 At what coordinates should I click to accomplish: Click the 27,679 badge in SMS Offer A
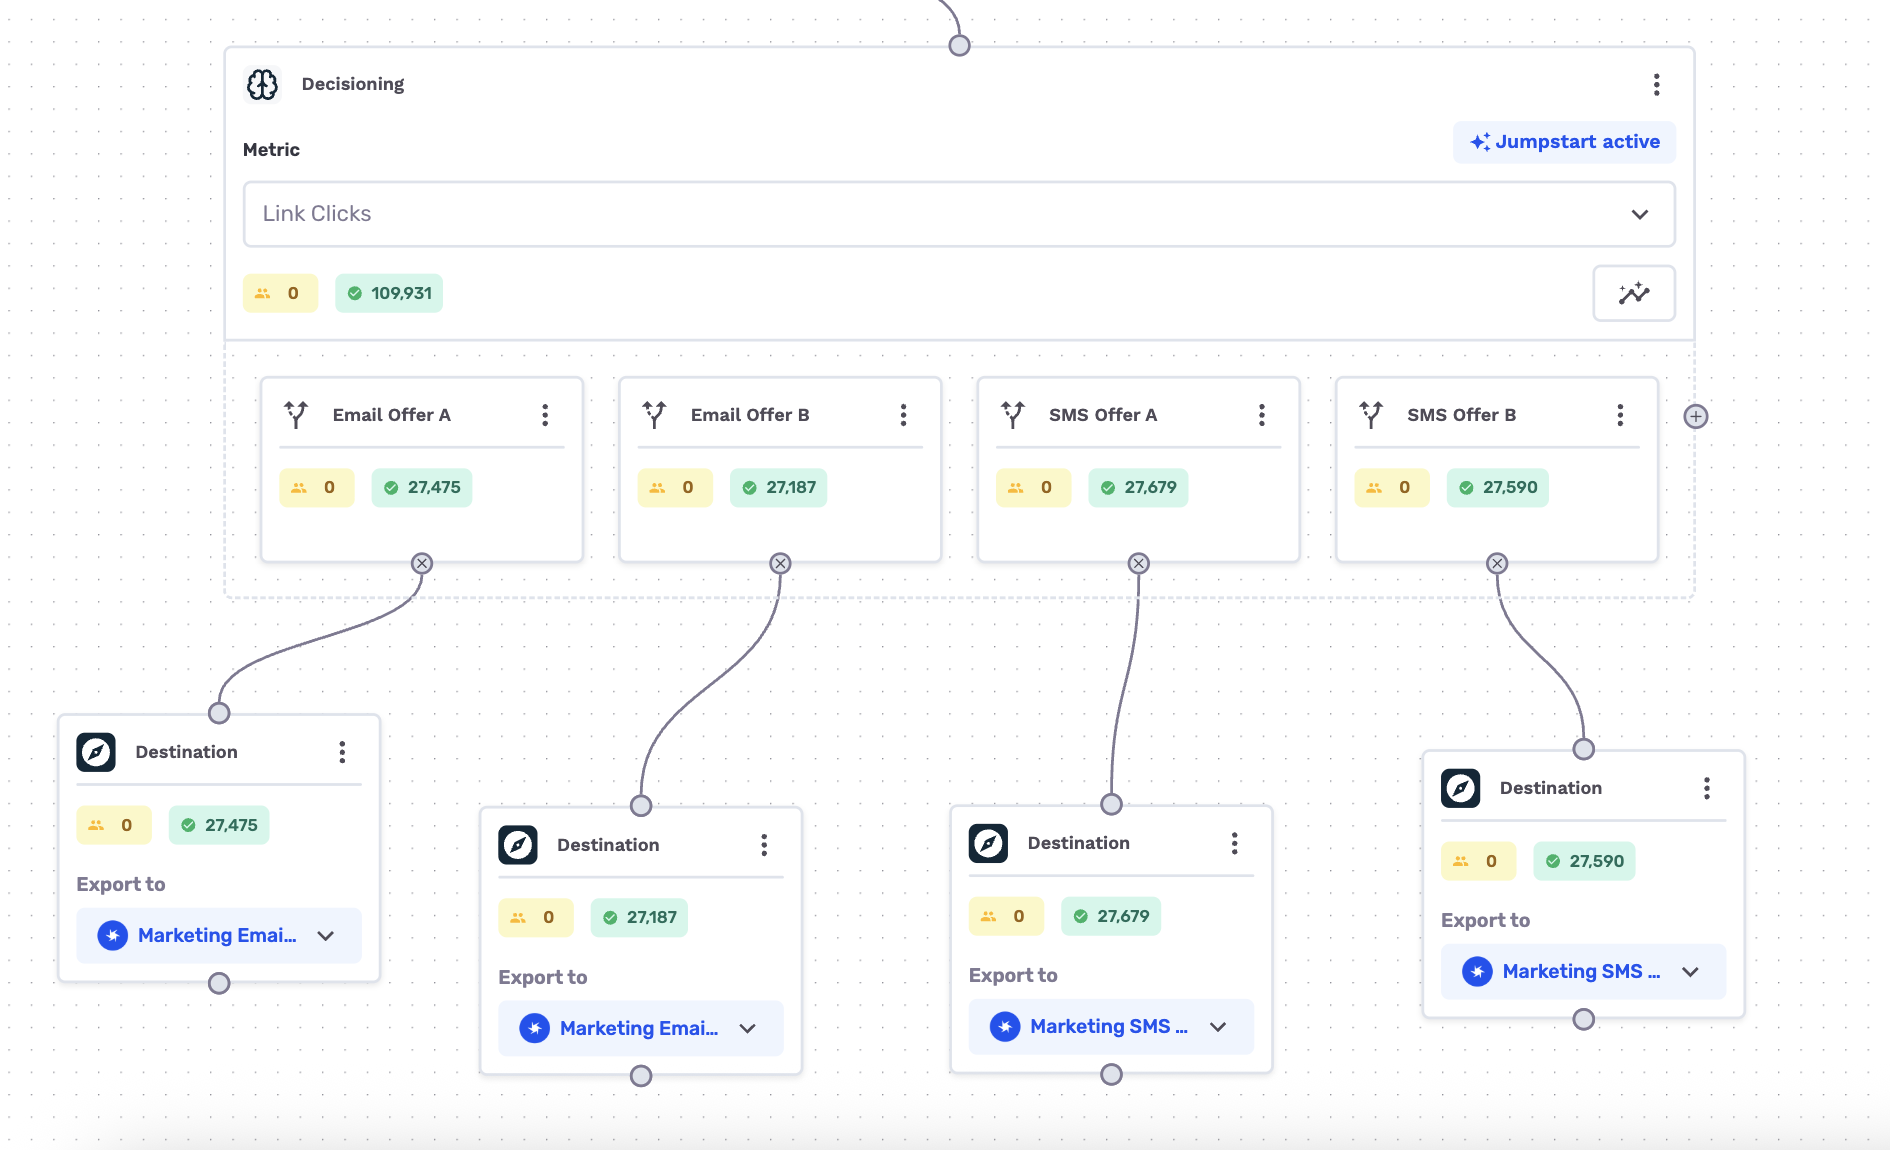coord(1138,488)
